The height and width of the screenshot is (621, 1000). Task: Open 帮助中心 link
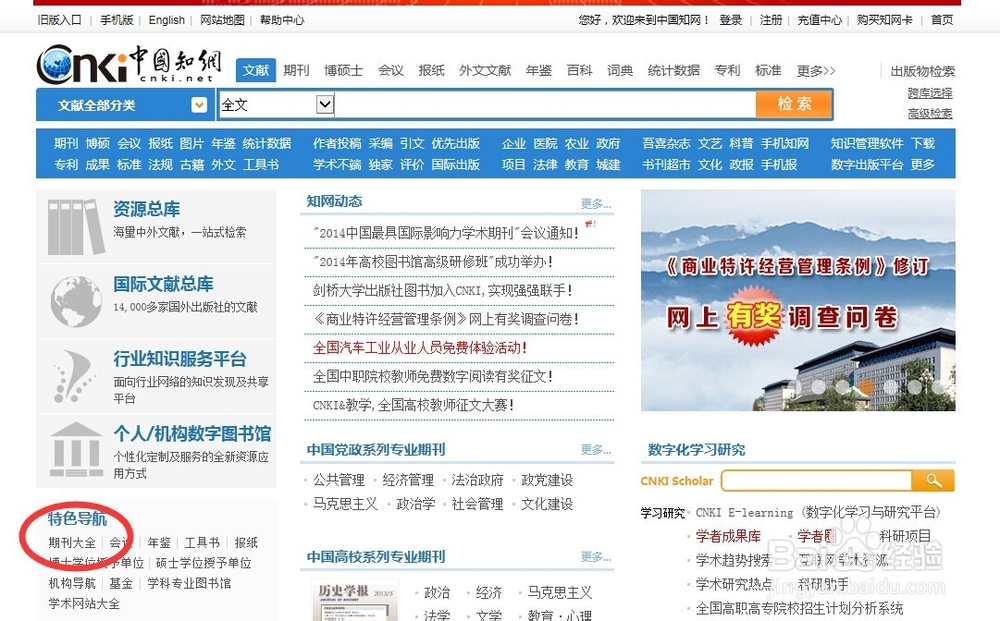pos(282,20)
